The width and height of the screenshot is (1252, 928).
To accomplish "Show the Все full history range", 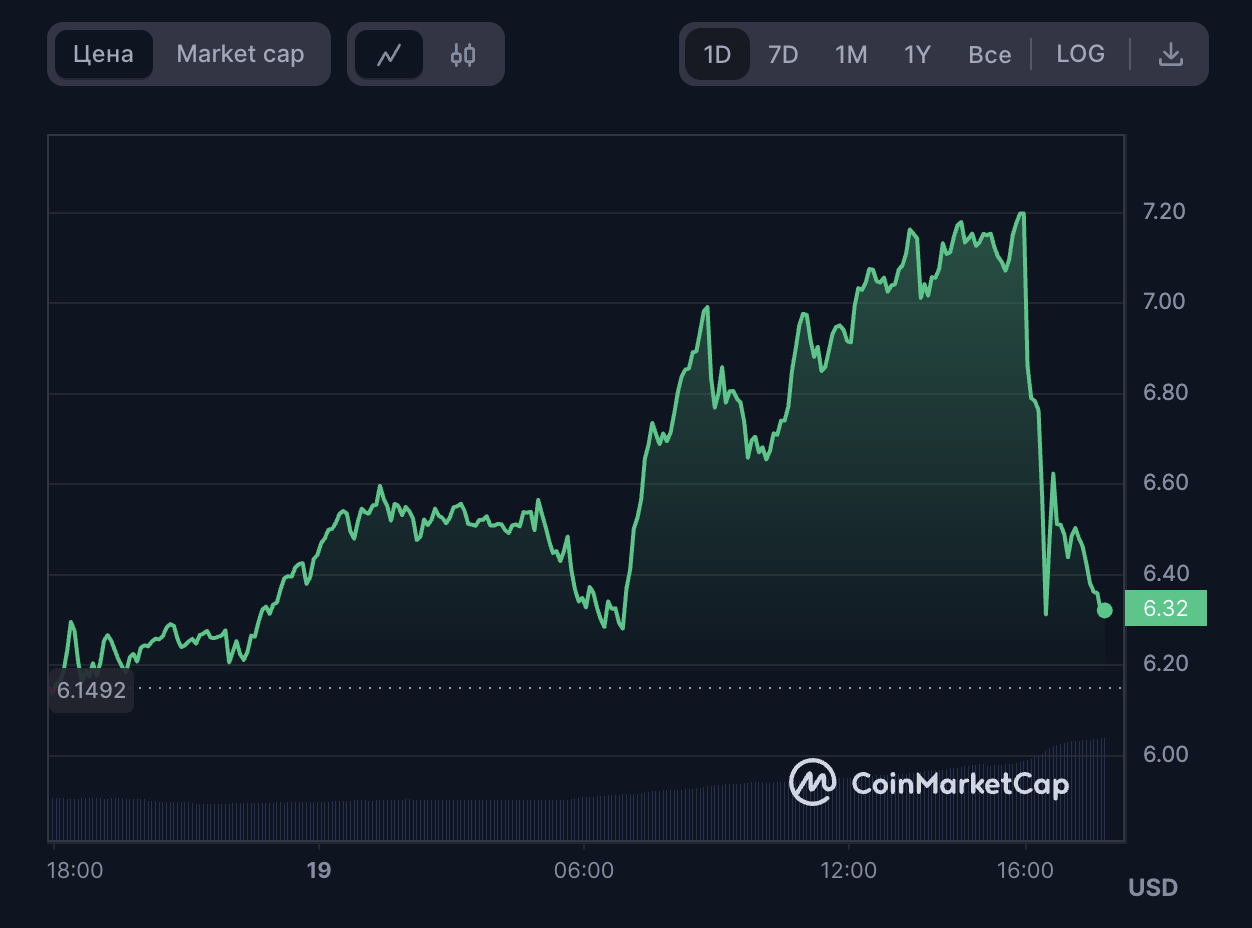I will pos(989,54).
